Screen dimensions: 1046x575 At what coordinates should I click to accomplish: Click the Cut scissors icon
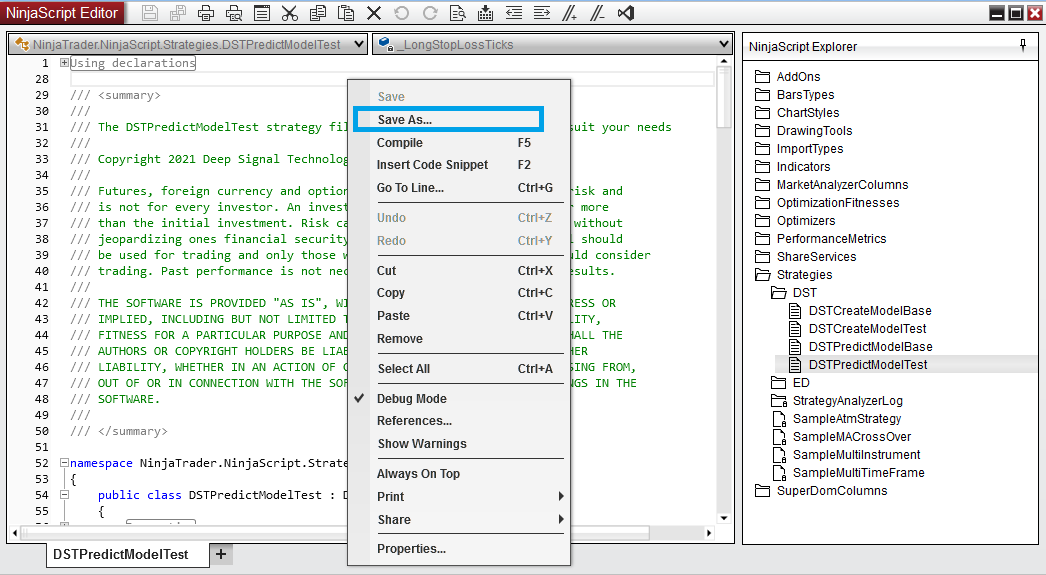(290, 13)
